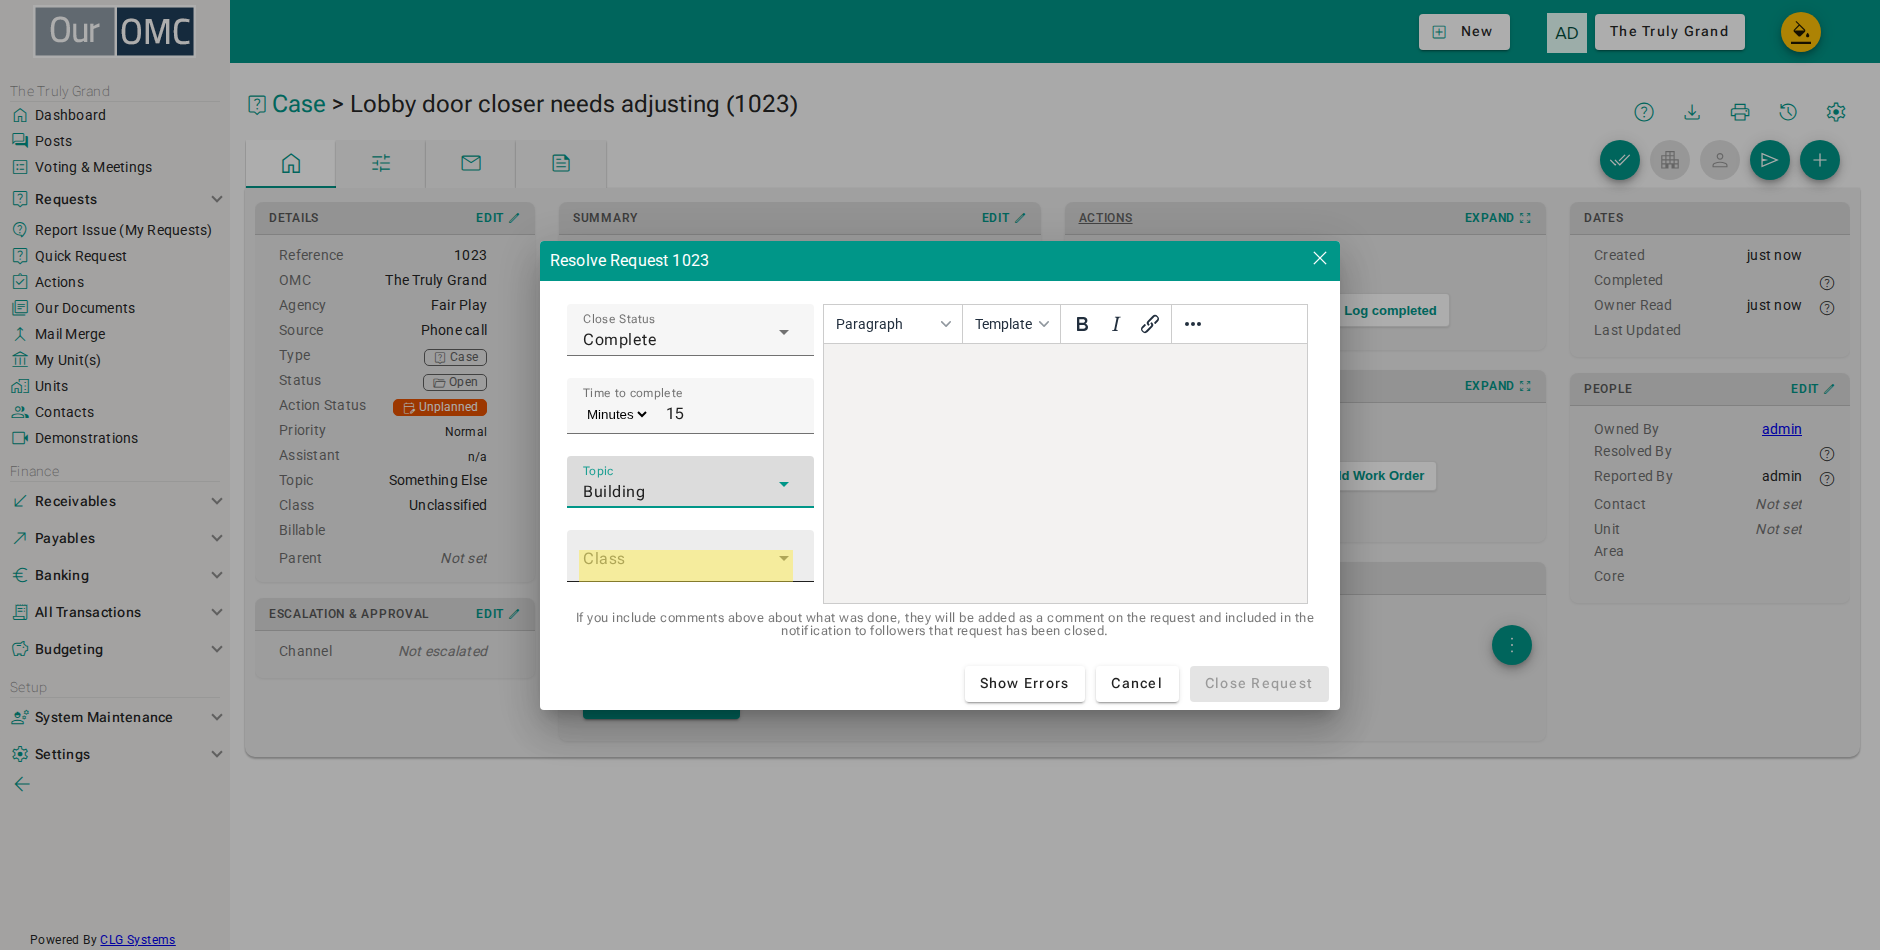Open the help question mark icon
Viewport: 1880px width, 950px height.
click(x=1644, y=112)
